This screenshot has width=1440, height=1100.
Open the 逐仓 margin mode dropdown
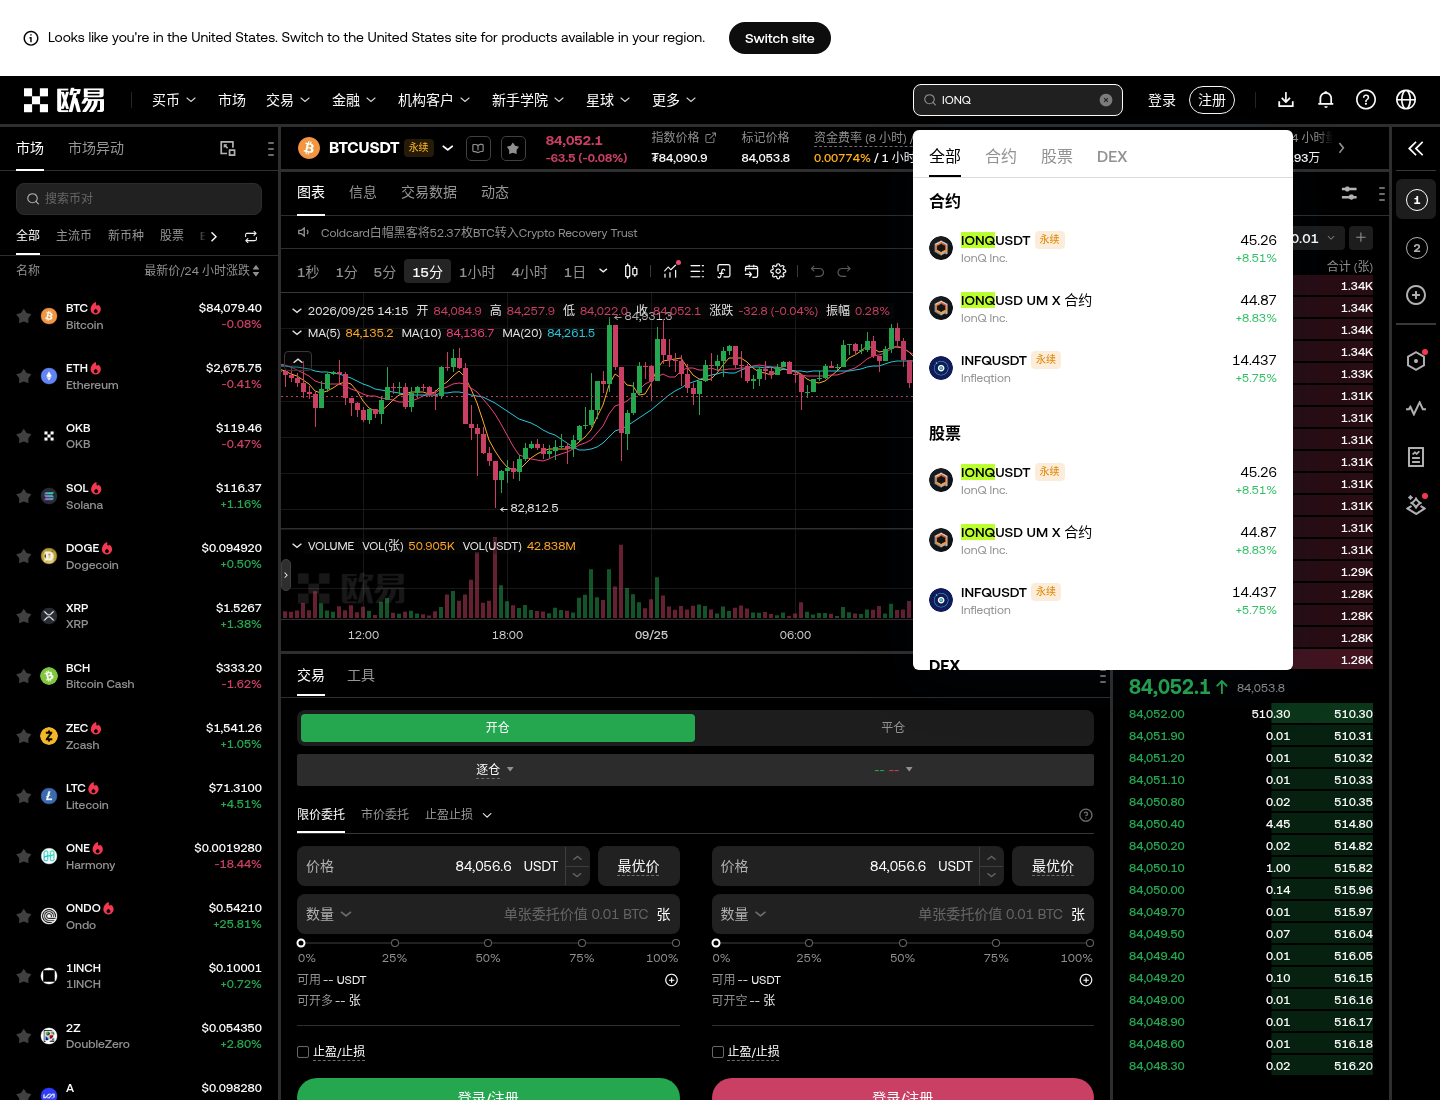[495, 770]
